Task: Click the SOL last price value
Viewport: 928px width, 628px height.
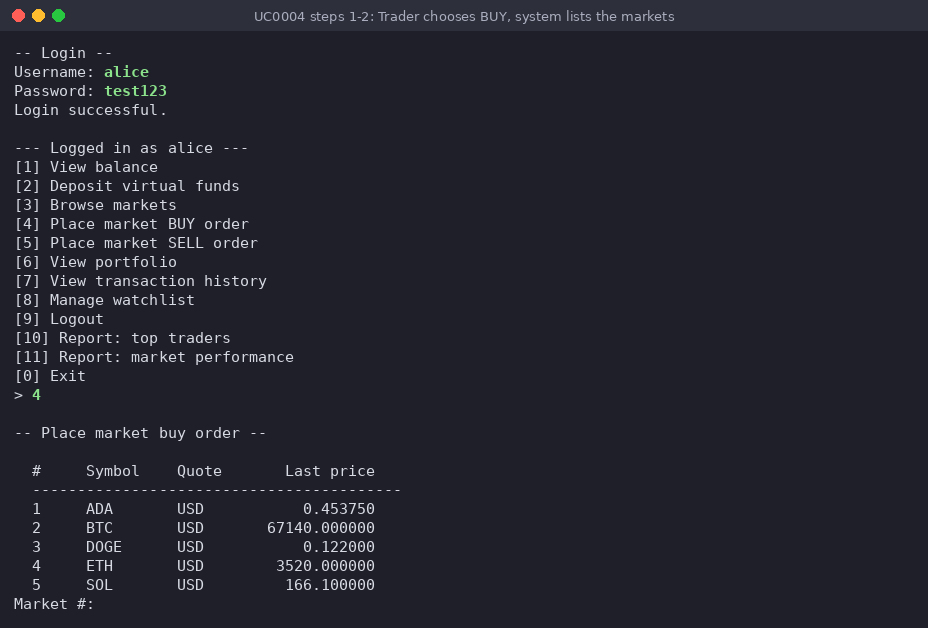Action: click(330, 584)
